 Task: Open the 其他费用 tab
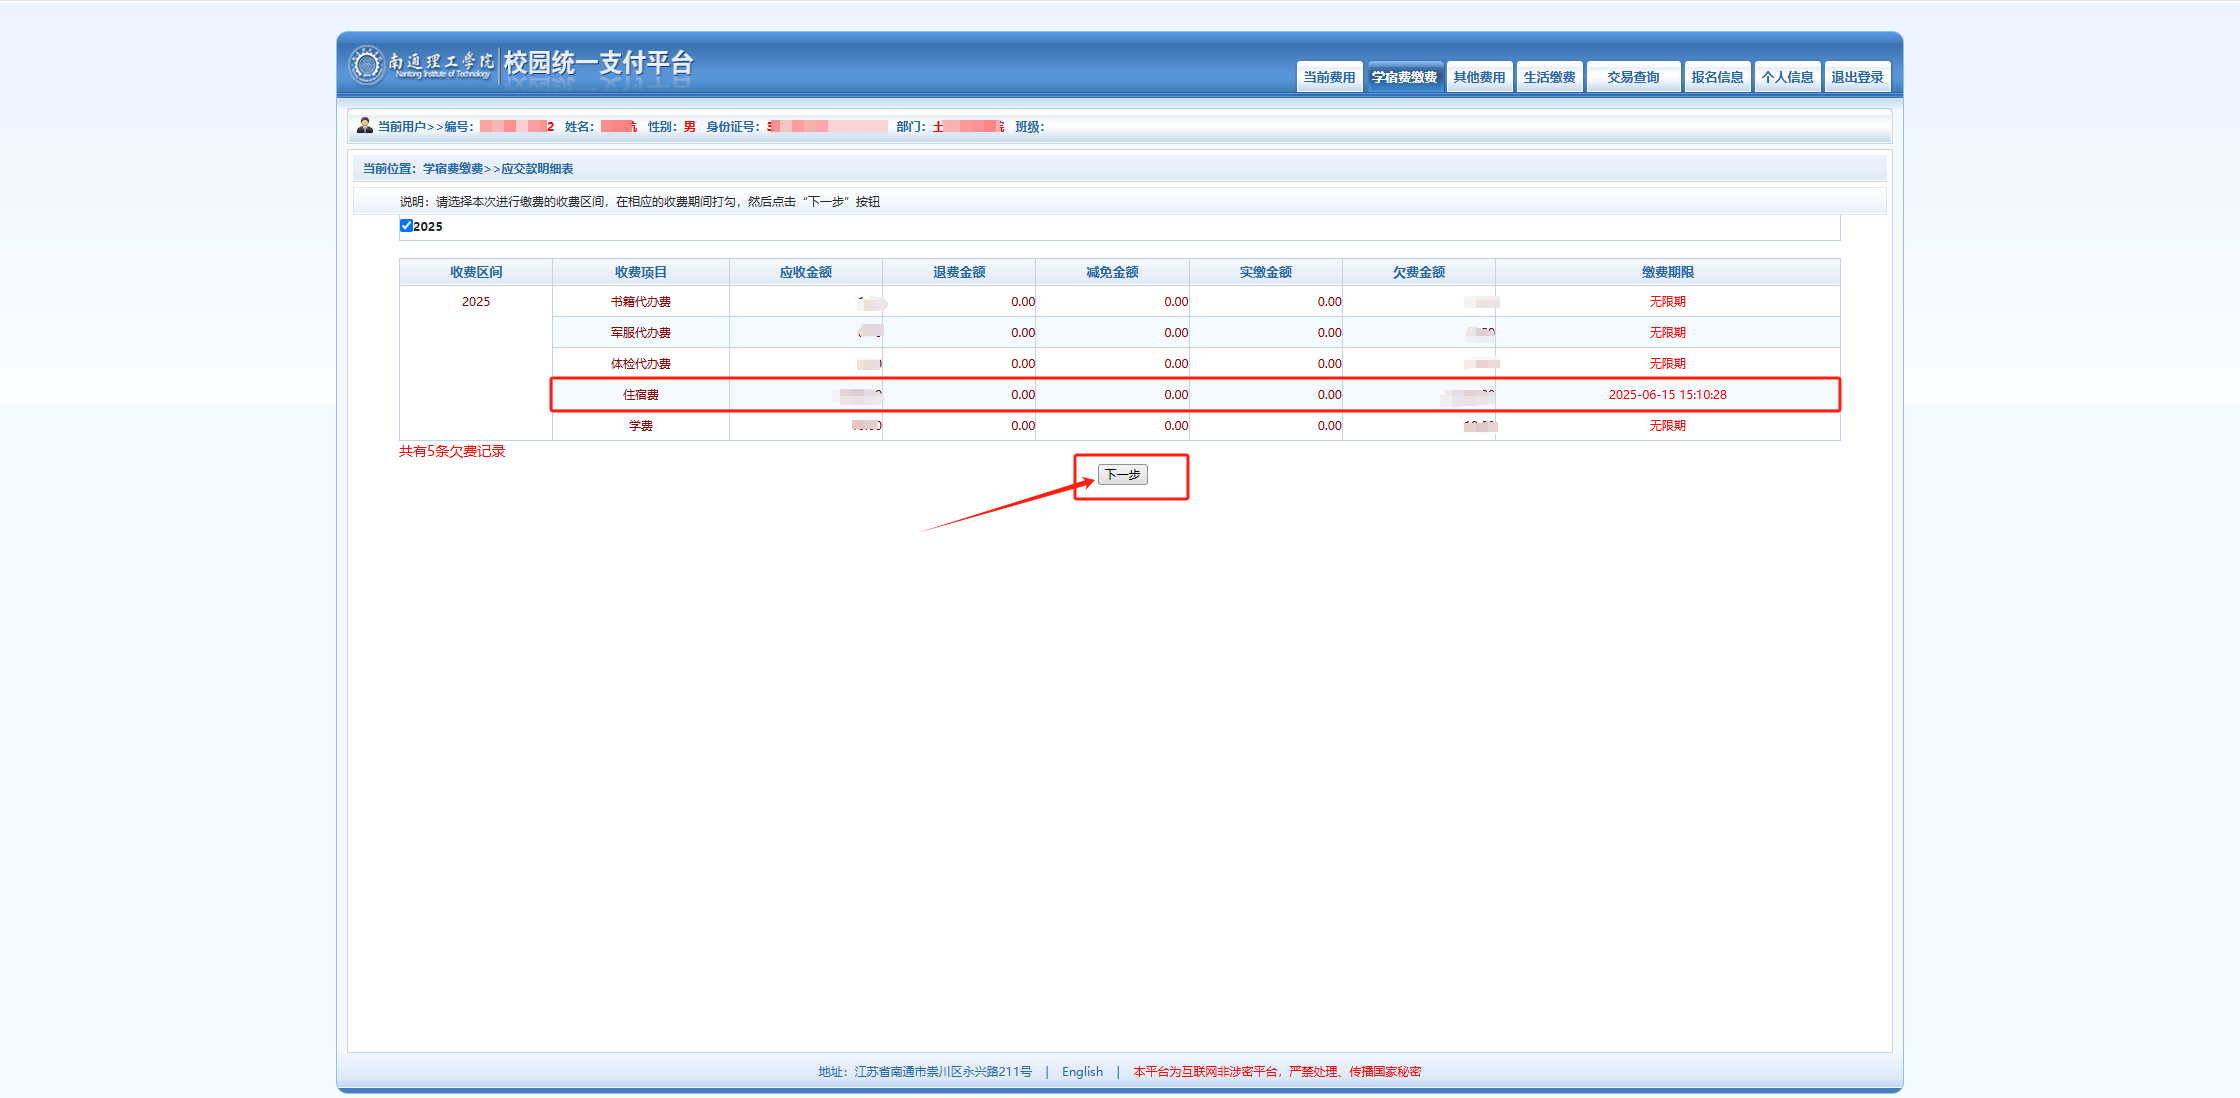click(1479, 77)
